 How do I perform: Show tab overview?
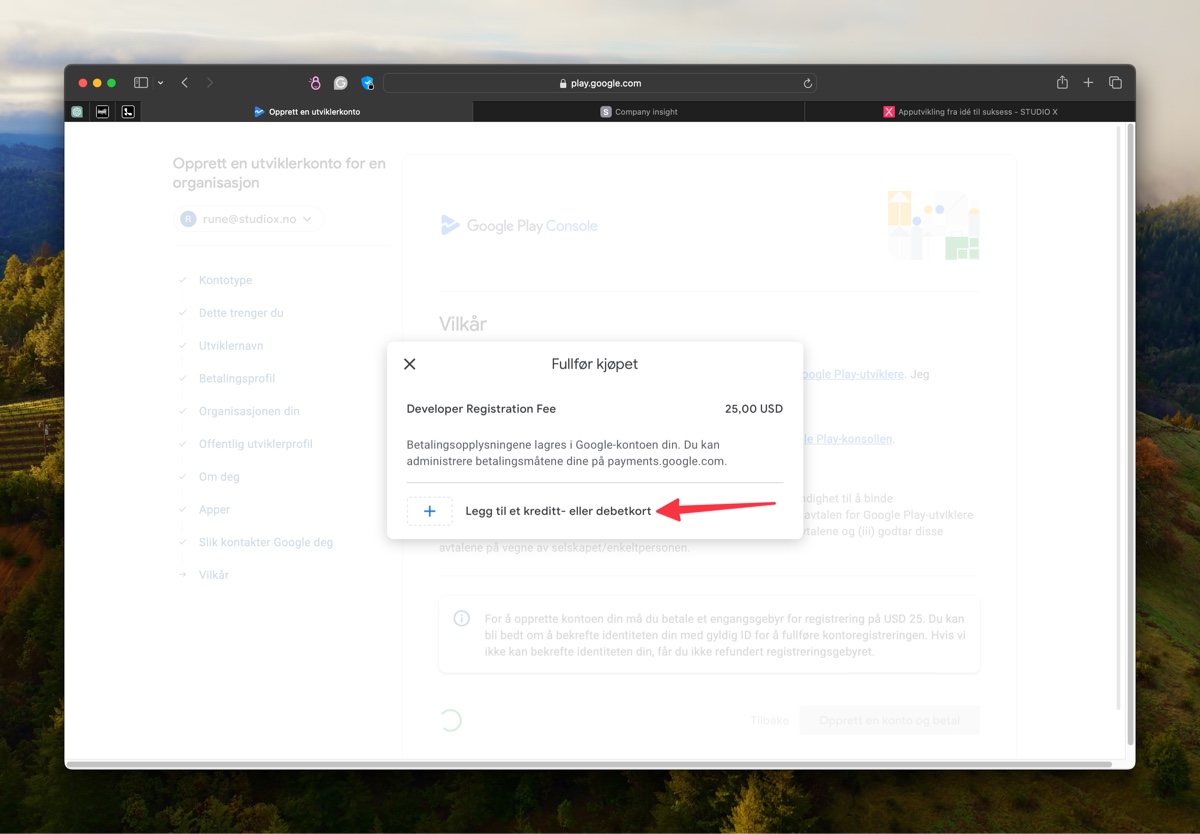(1115, 83)
